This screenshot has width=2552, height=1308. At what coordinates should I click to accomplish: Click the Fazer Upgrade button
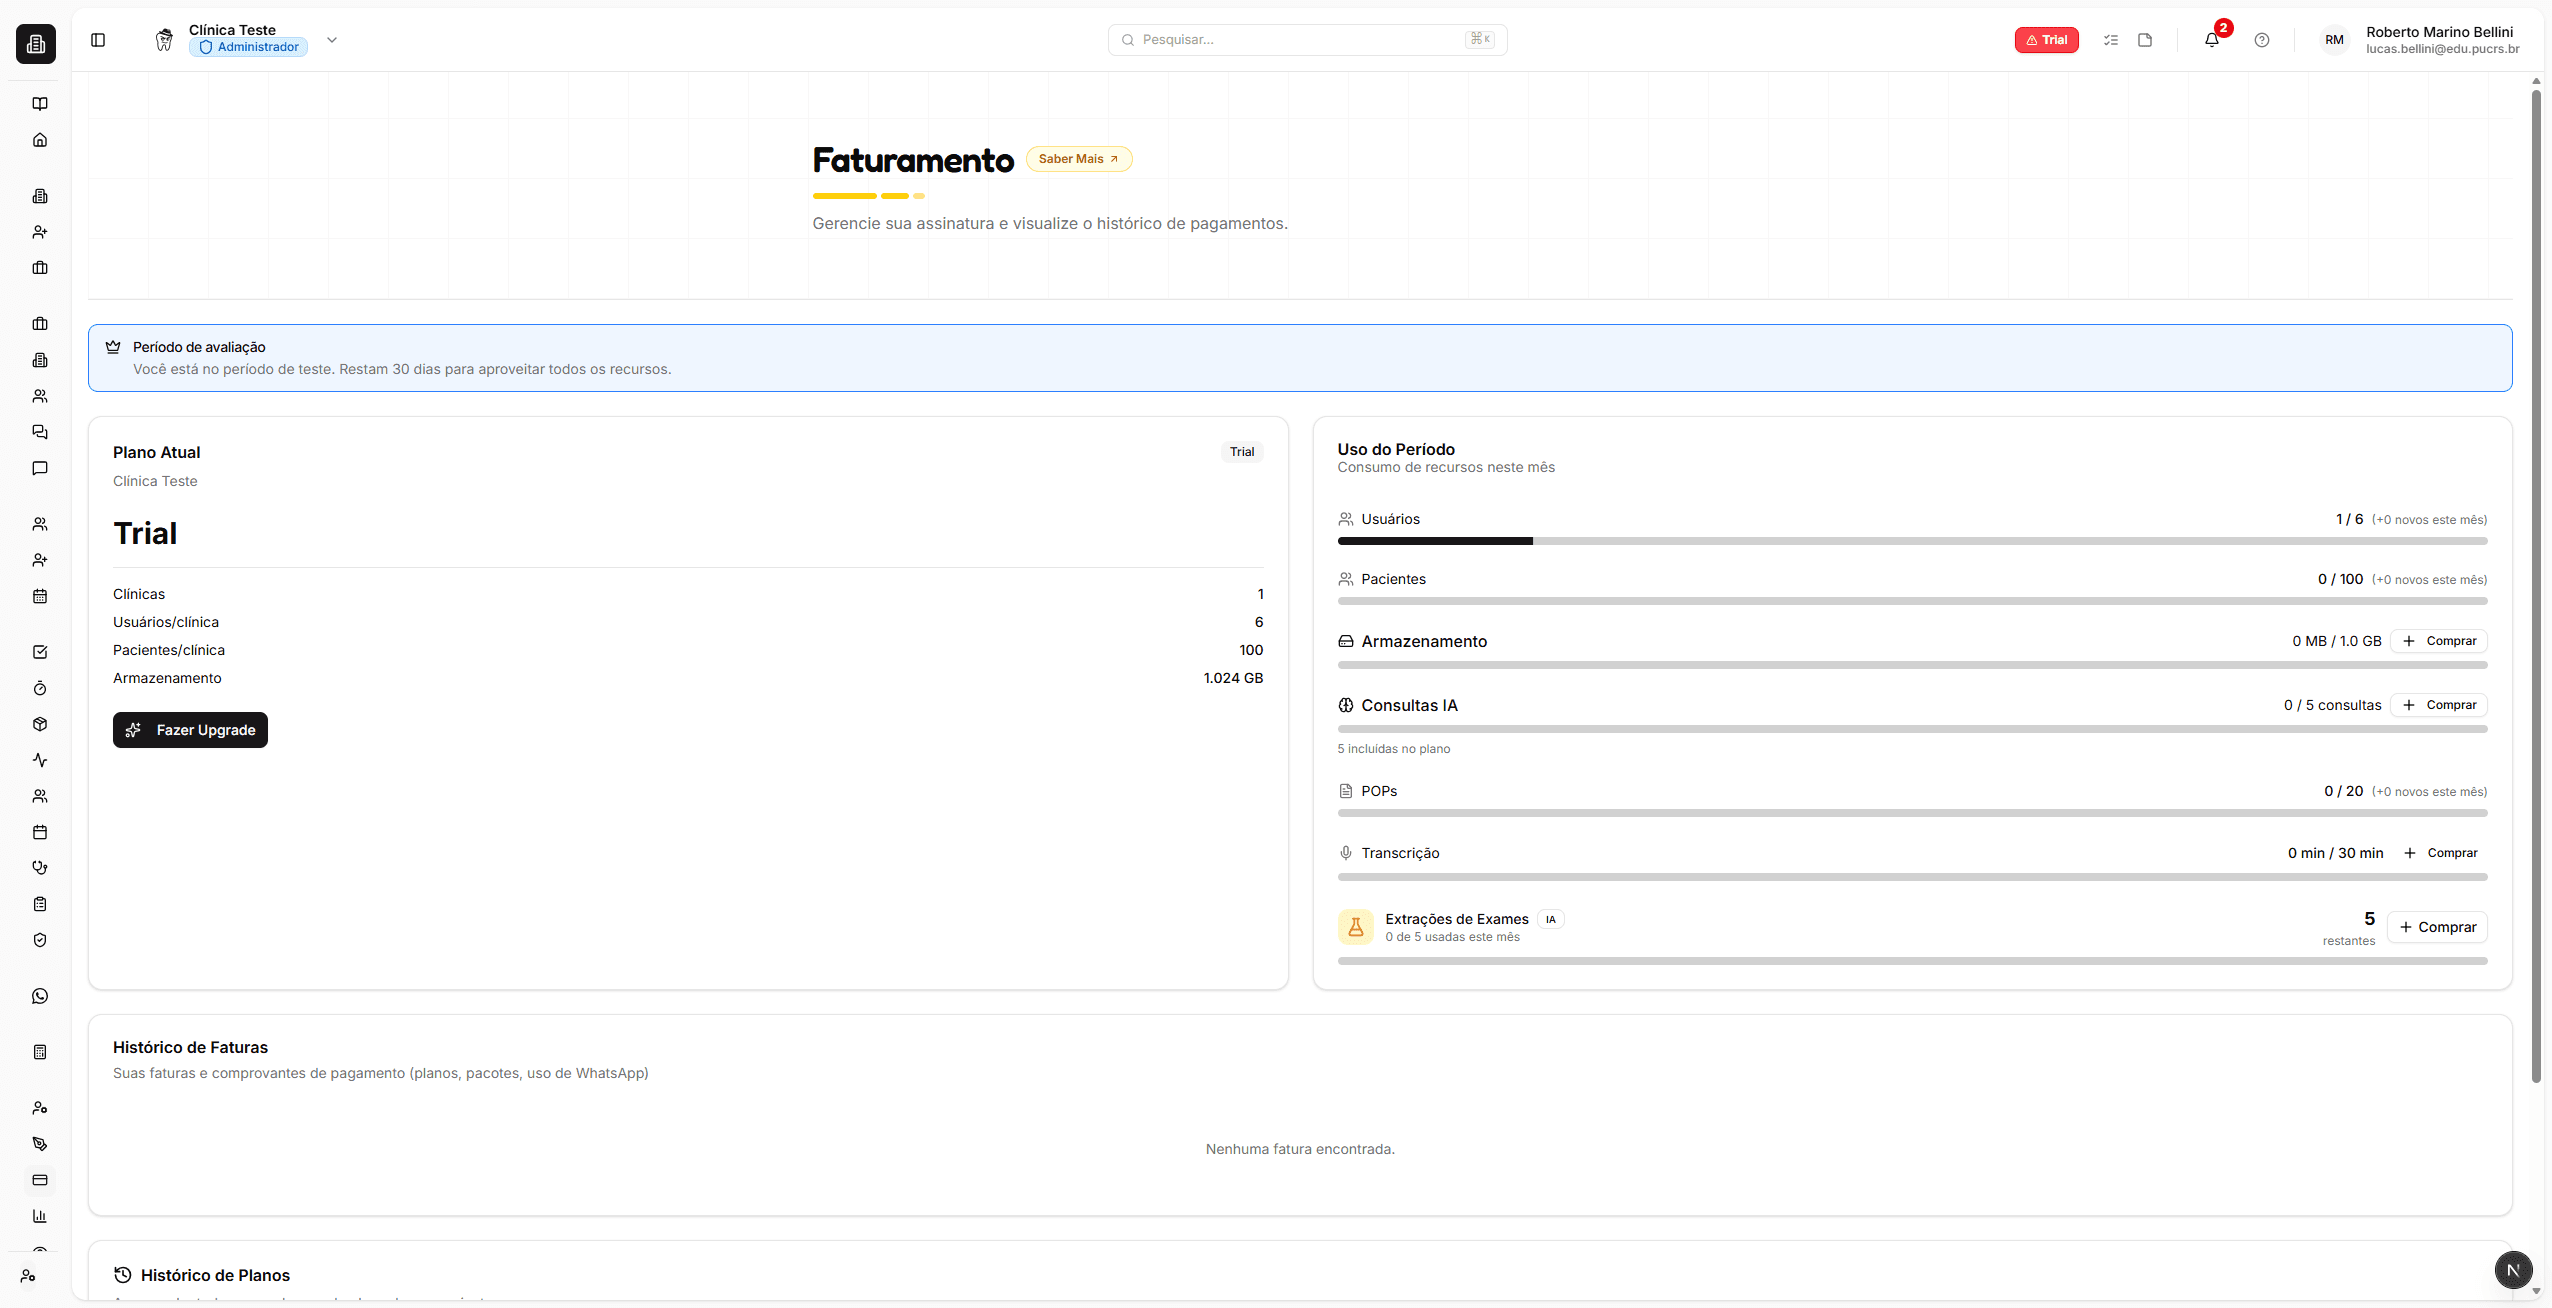(x=190, y=730)
